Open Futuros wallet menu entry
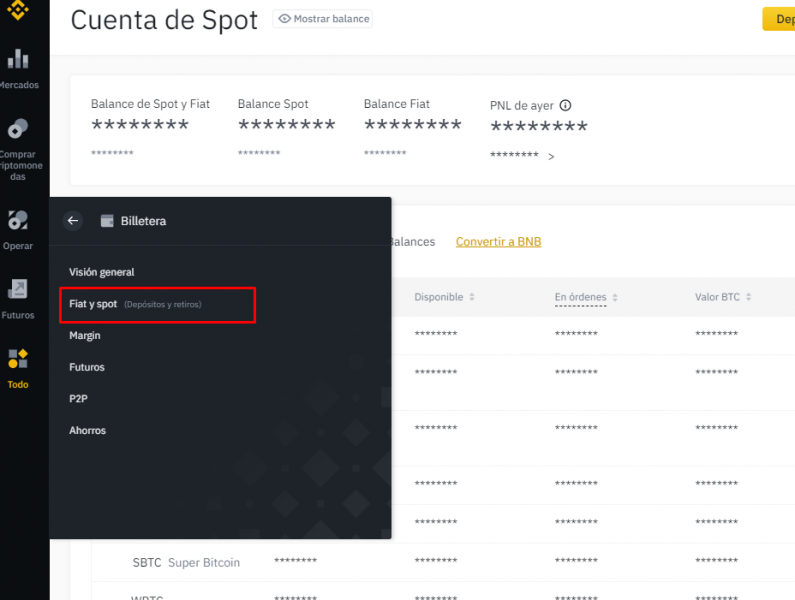795x600 pixels. coord(87,367)
